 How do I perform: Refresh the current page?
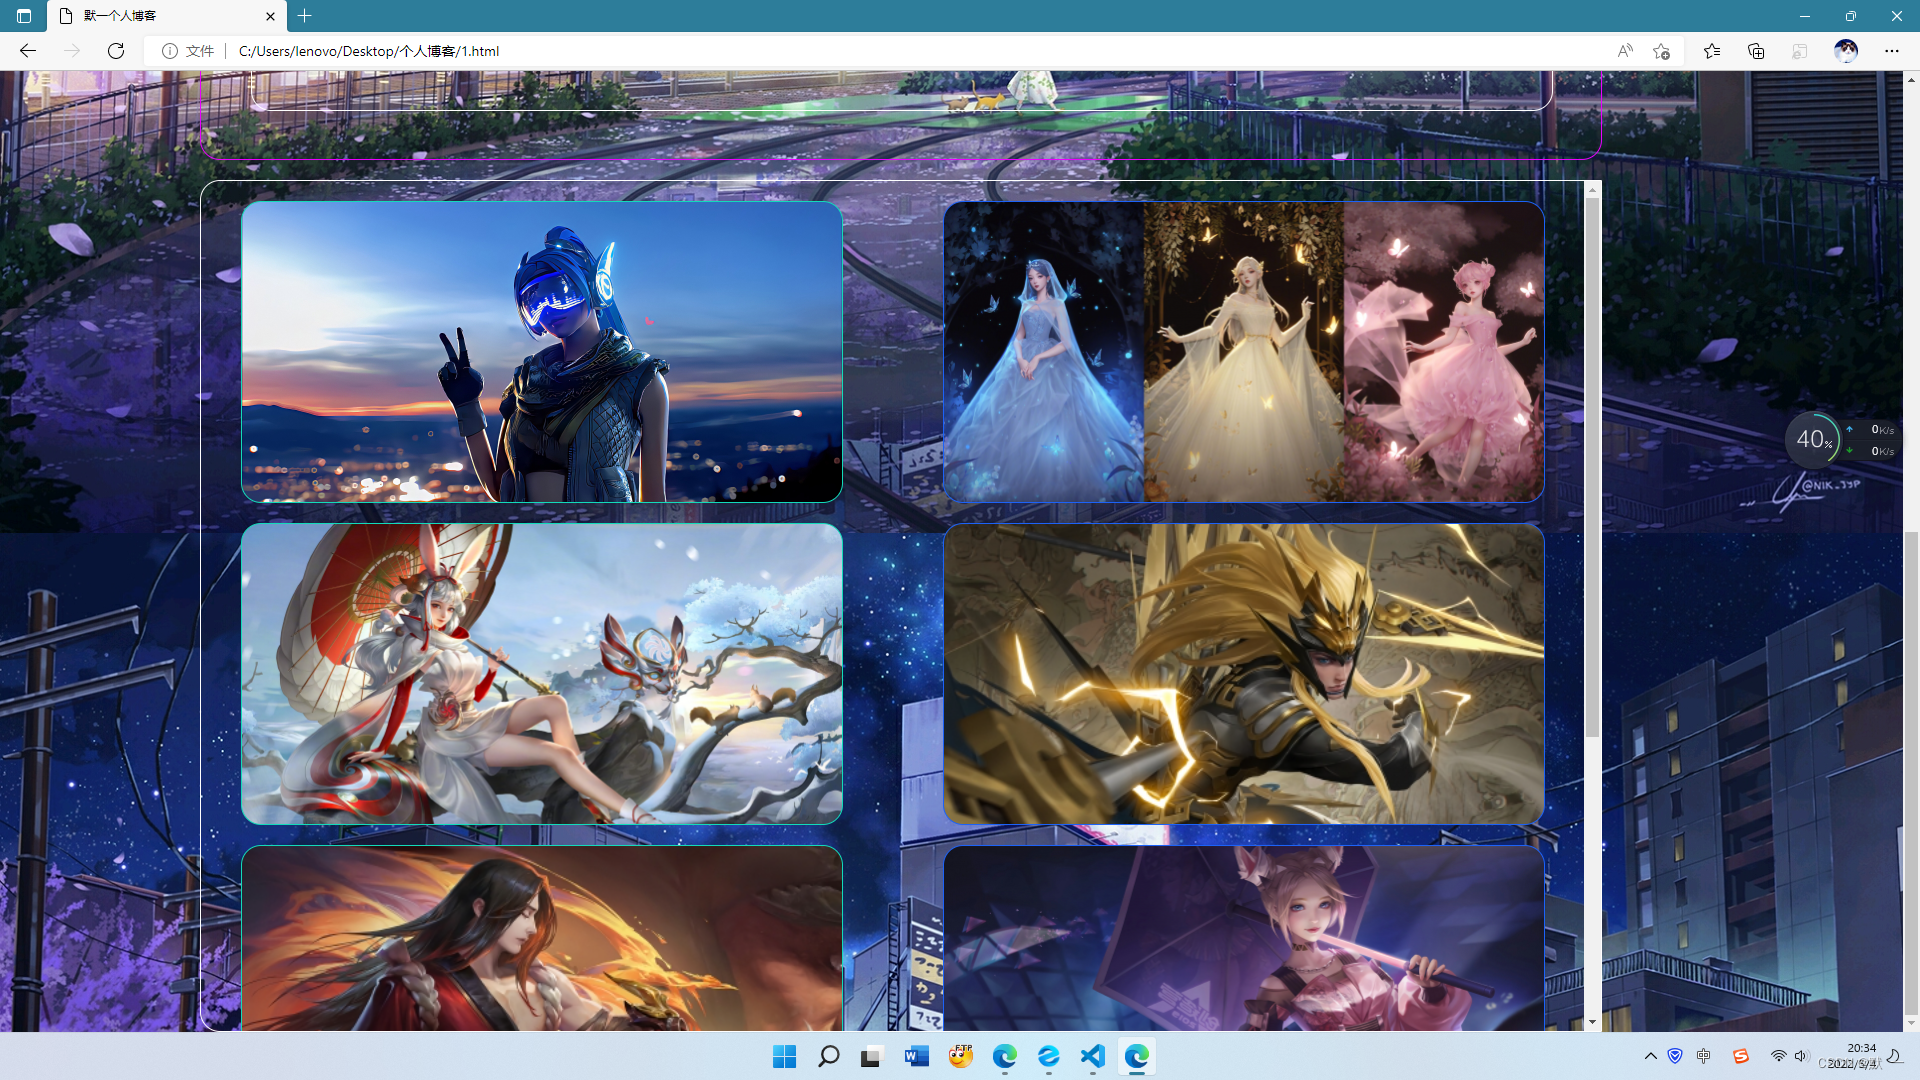pyautogui.click(x=116, y=51)
